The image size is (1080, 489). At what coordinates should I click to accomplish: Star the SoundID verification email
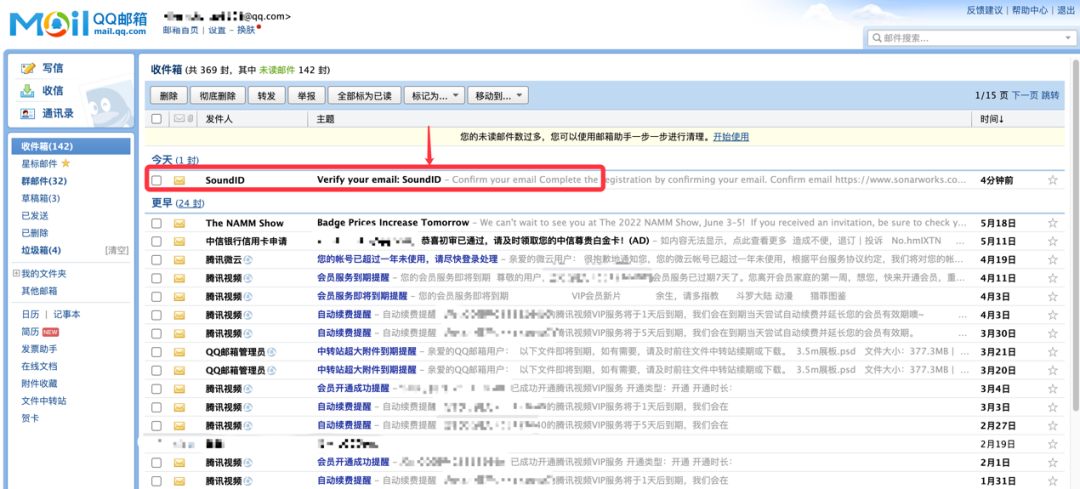coord(1052,181)
